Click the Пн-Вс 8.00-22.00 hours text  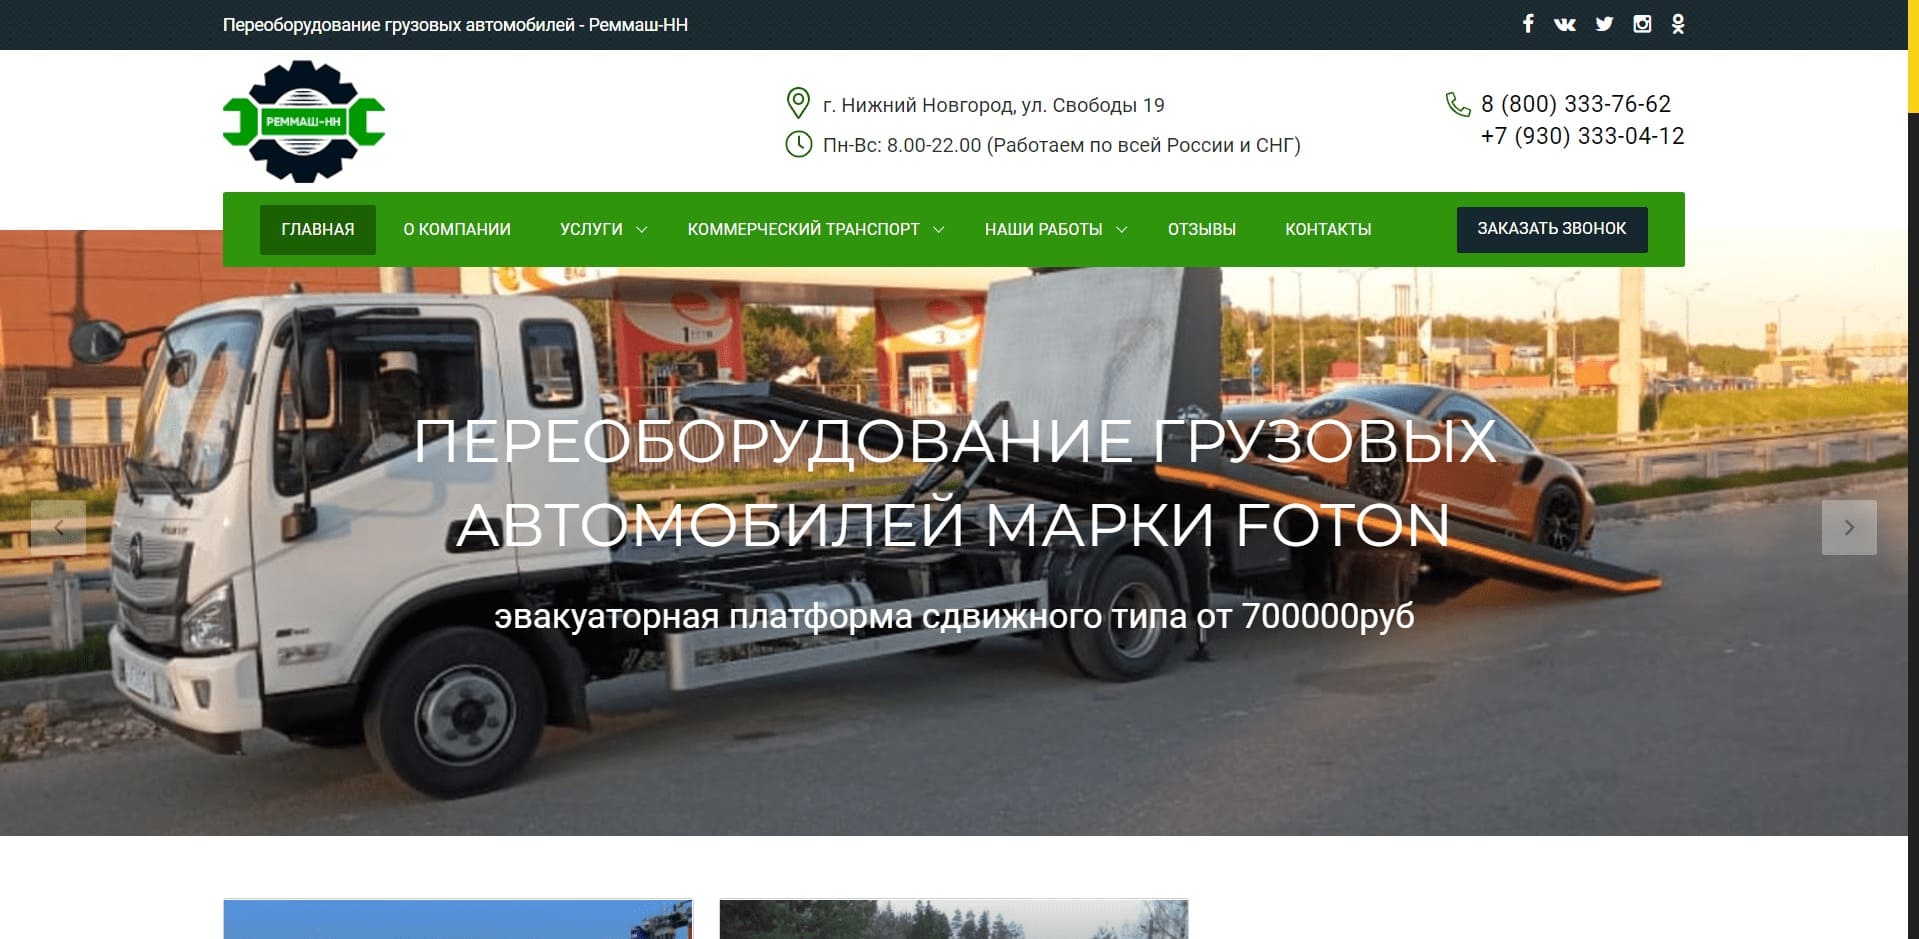1061,145
